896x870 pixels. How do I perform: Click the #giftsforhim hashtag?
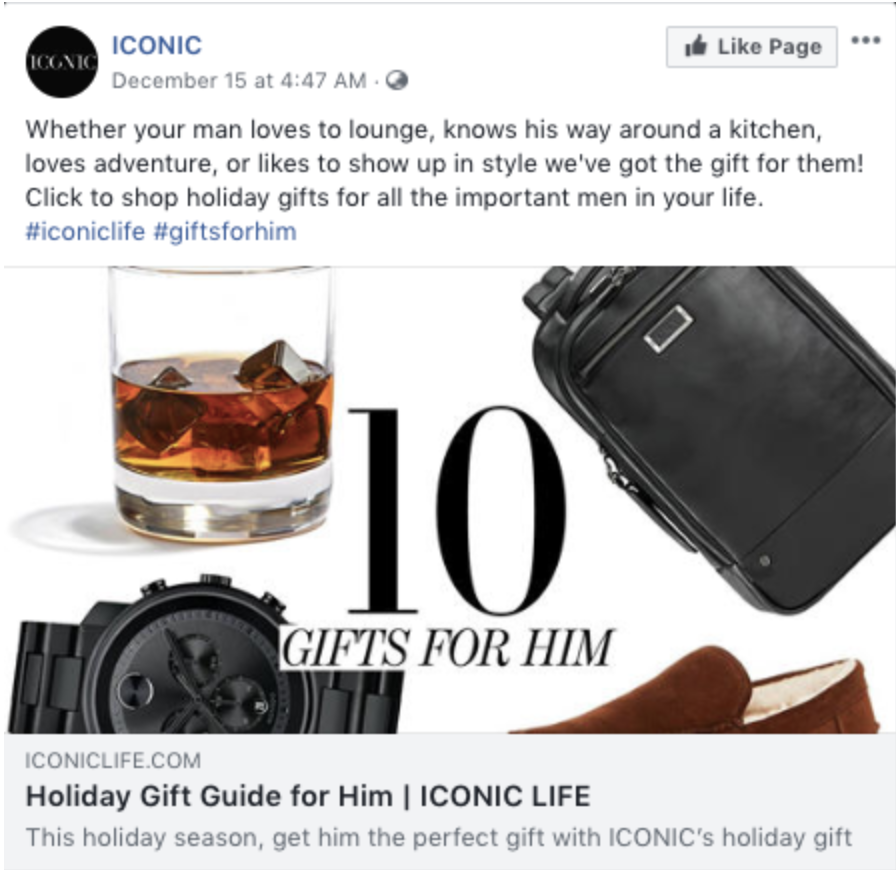224,232
